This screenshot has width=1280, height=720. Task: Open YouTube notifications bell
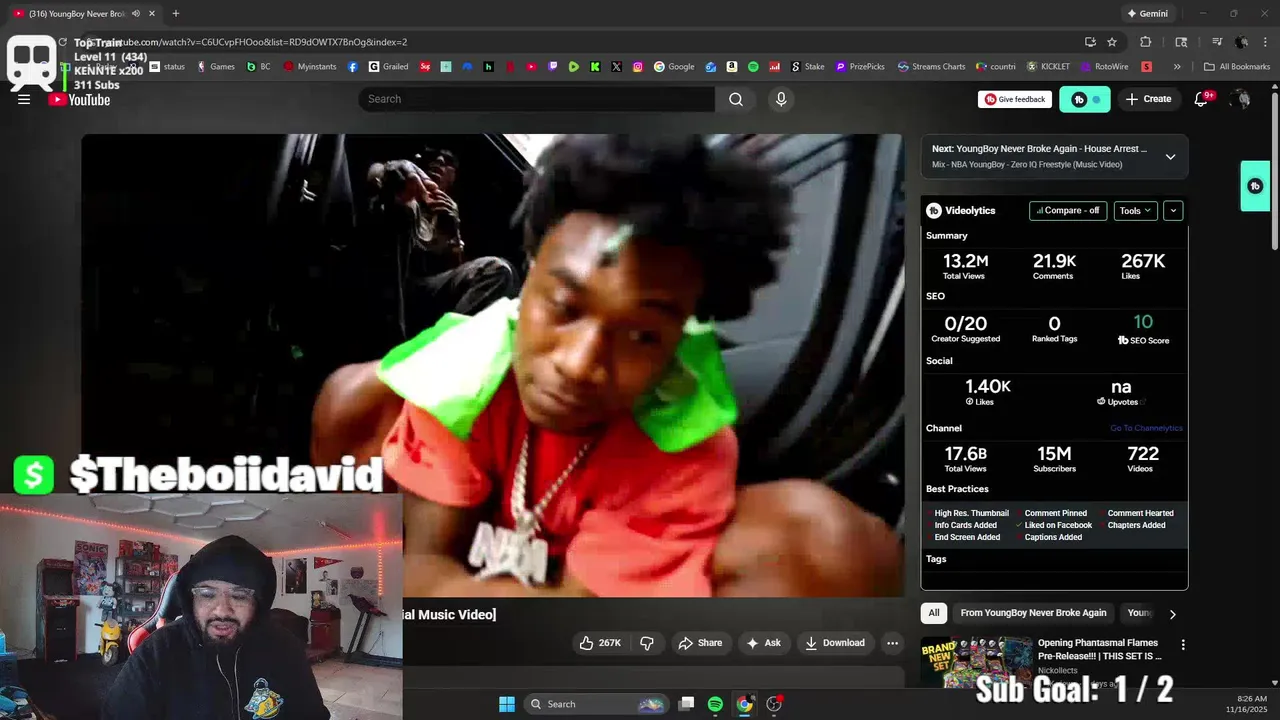tap(1202, 99)
